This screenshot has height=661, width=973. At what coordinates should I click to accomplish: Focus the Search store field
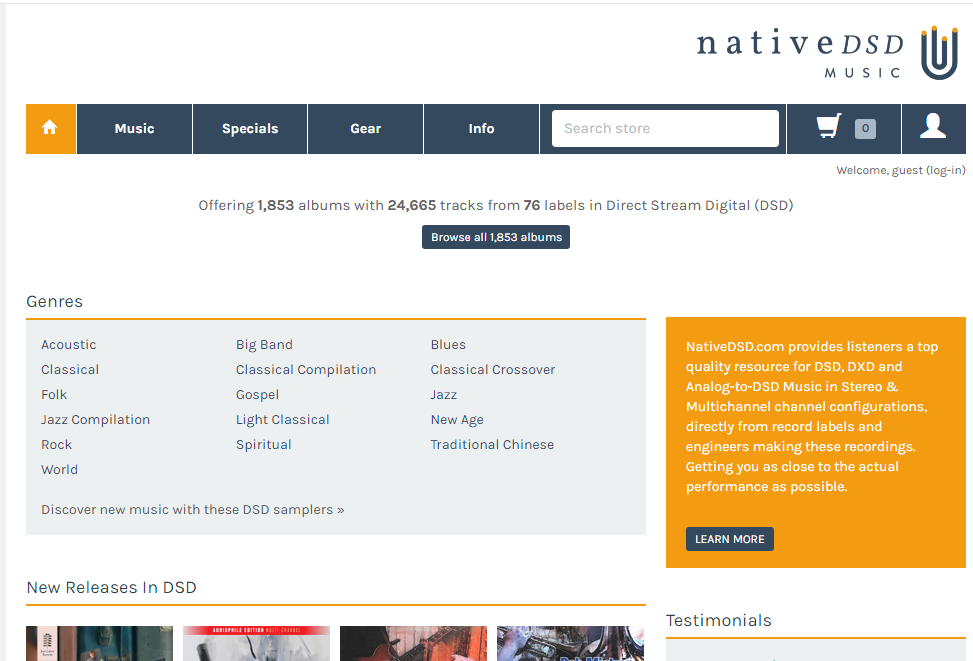665,128
